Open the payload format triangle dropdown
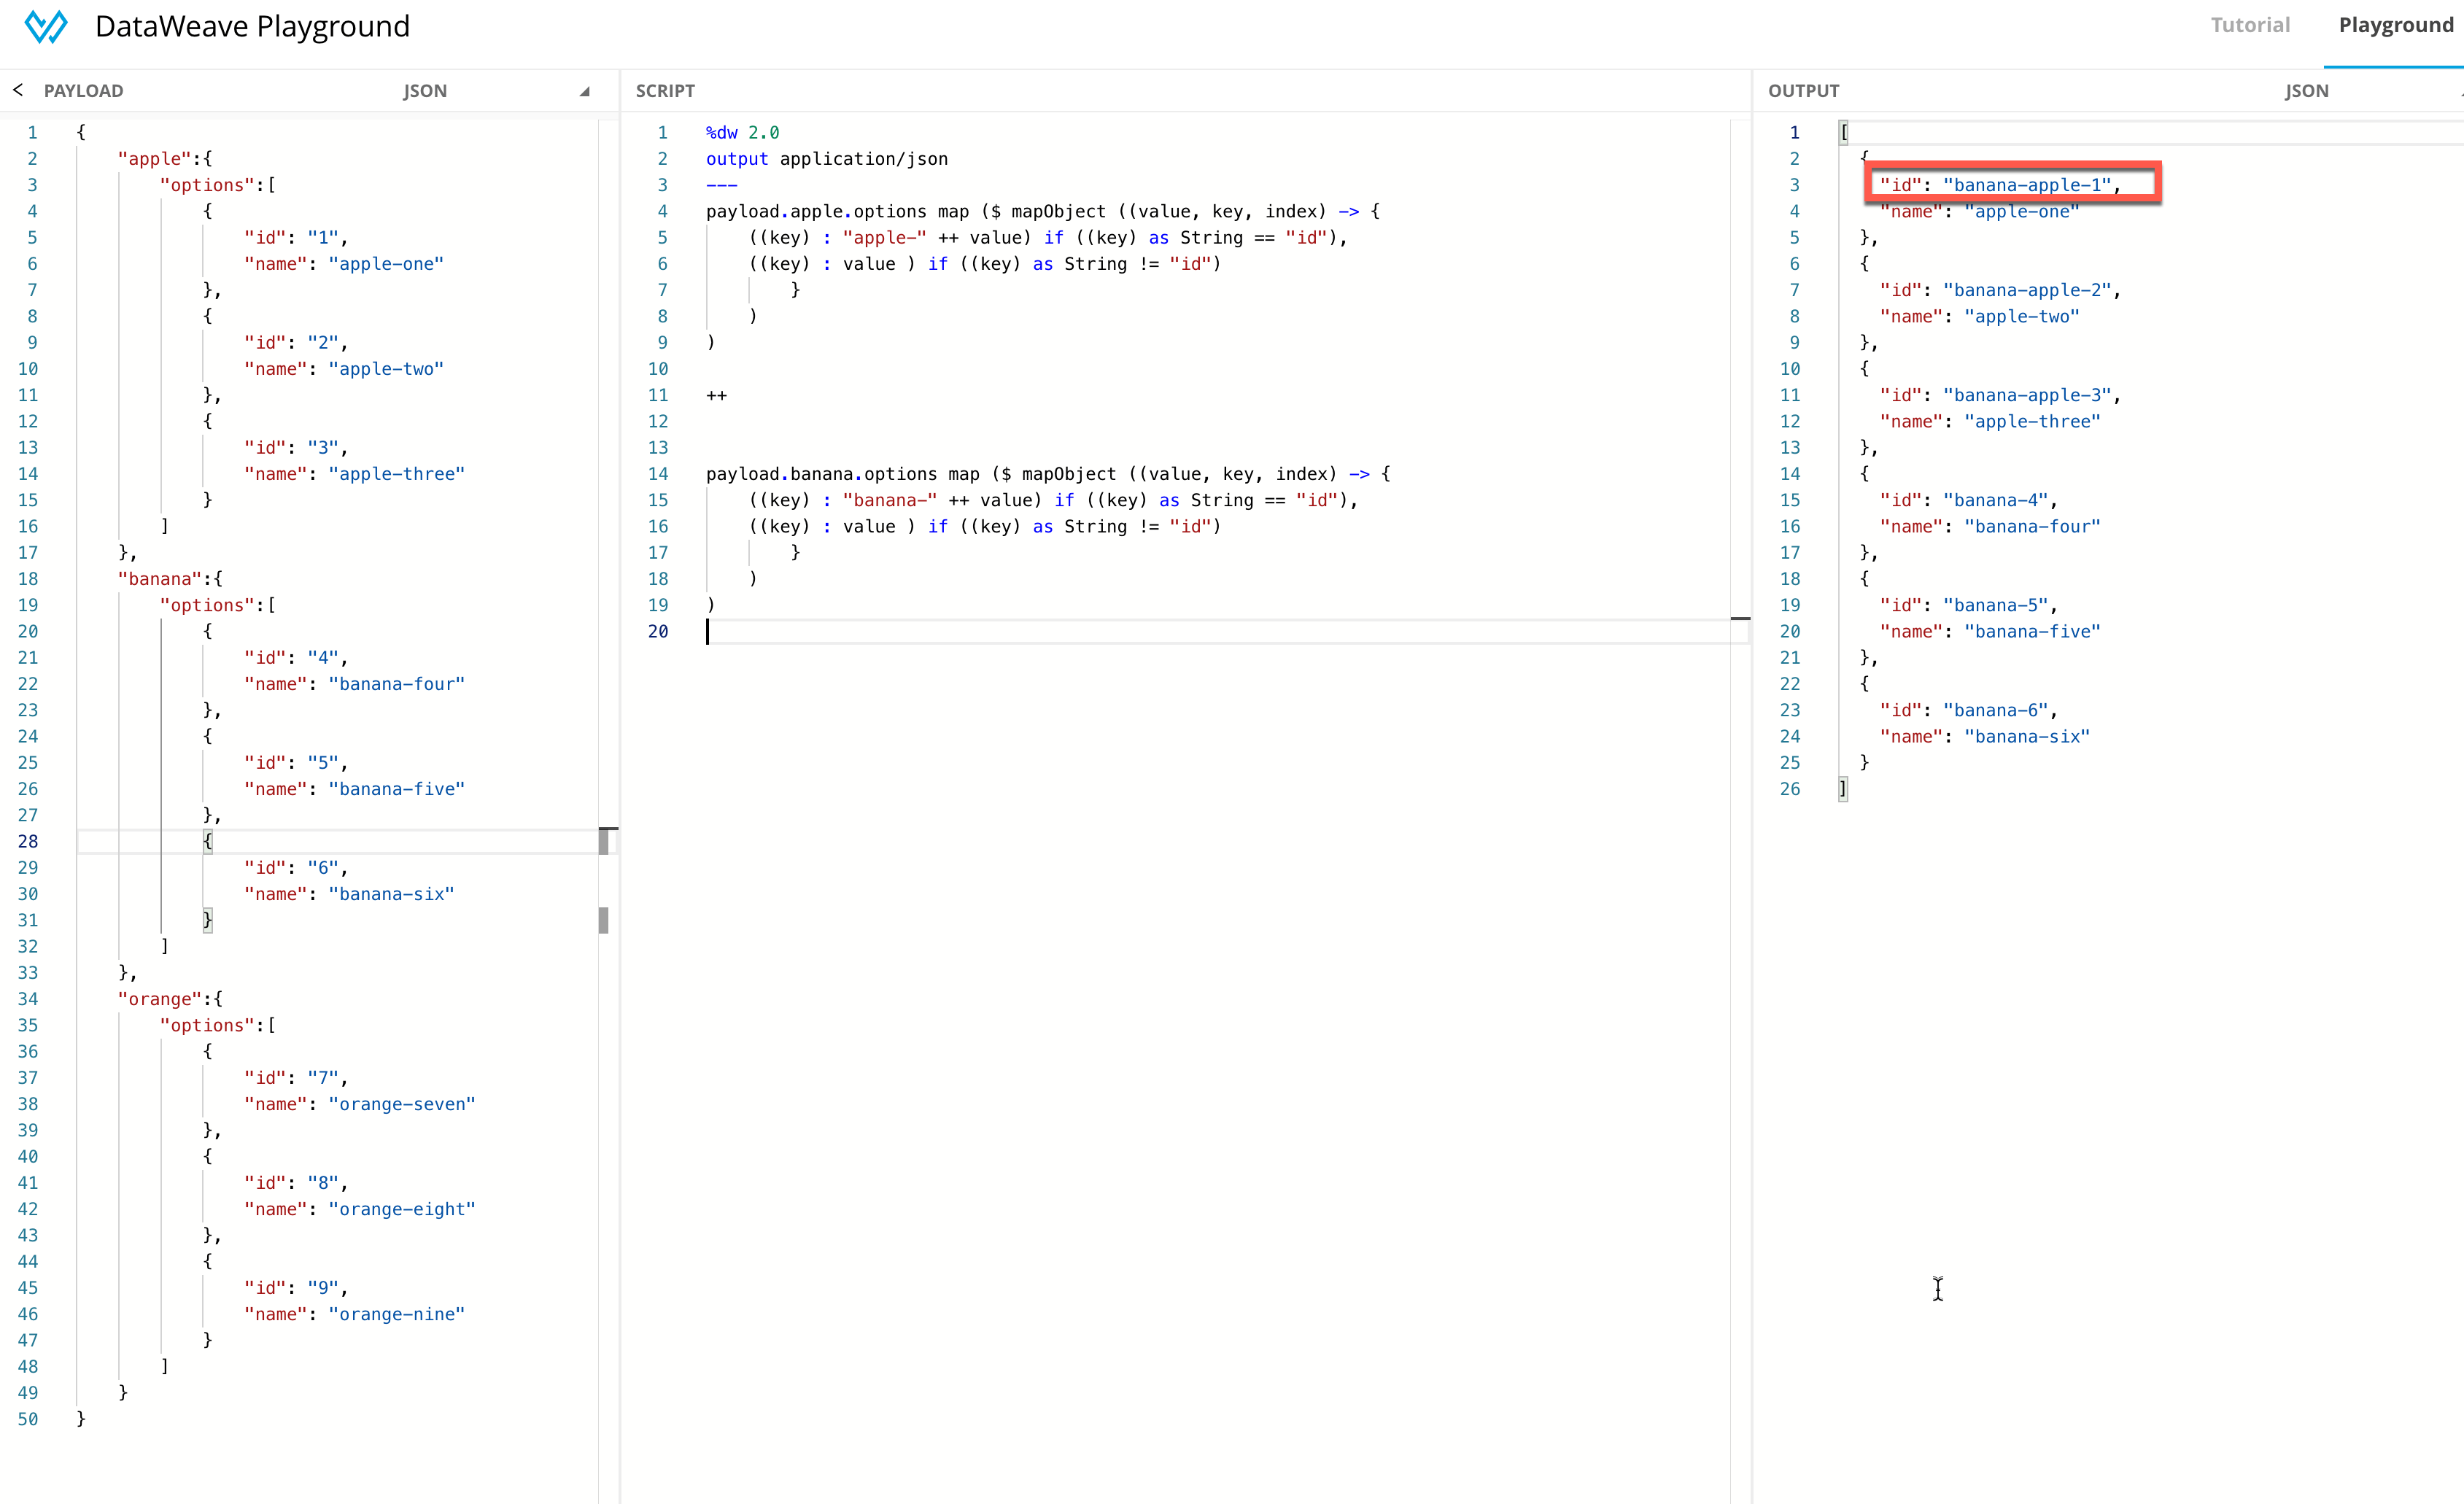This screenshot has width=2464, height=1504. point(584,91)
